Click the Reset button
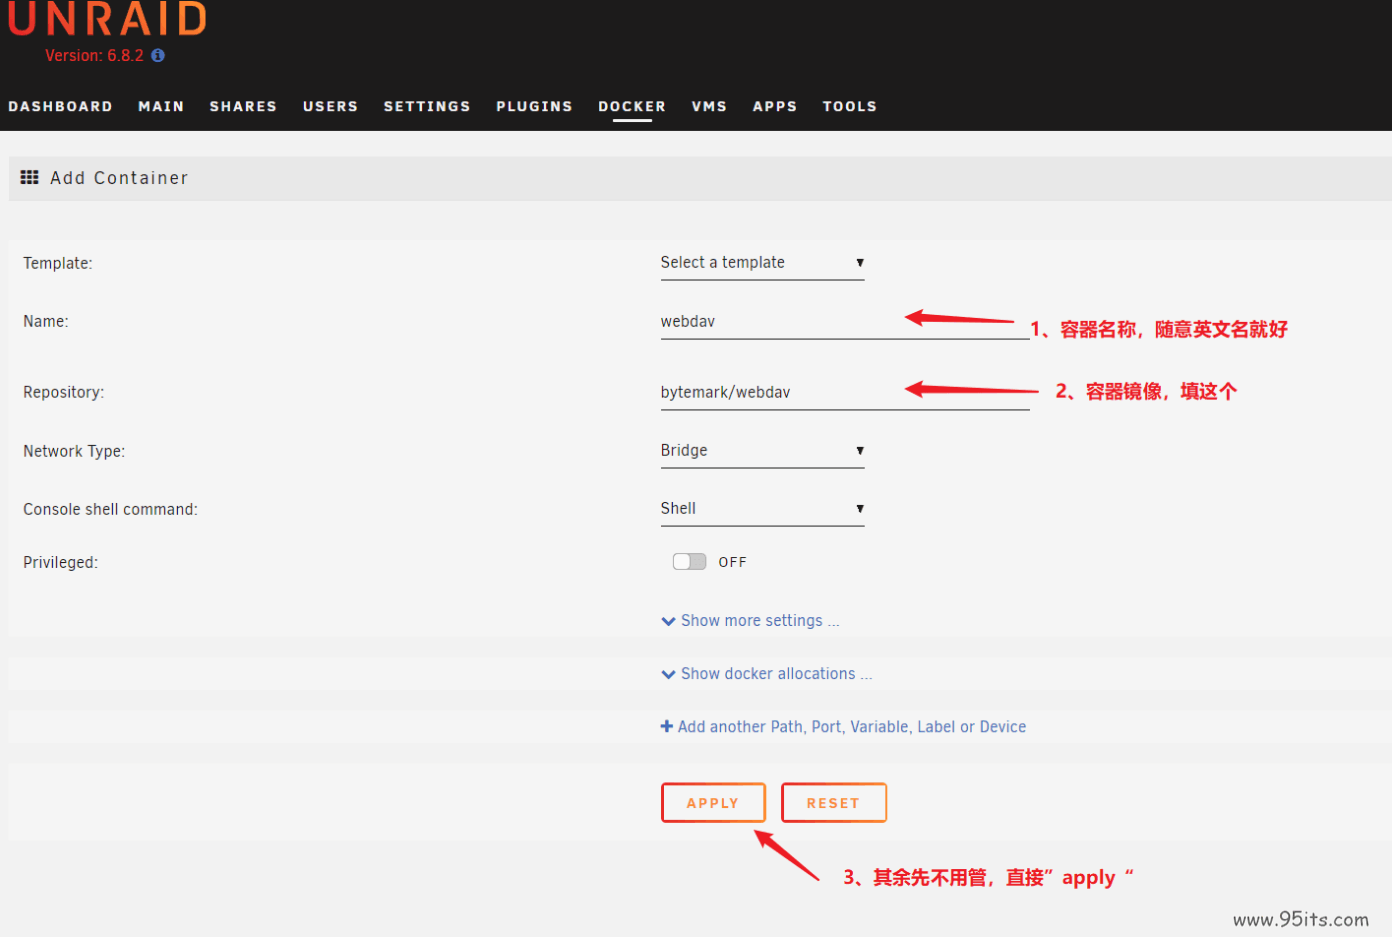Screen dimensions: 1392x937 [833, 803]
